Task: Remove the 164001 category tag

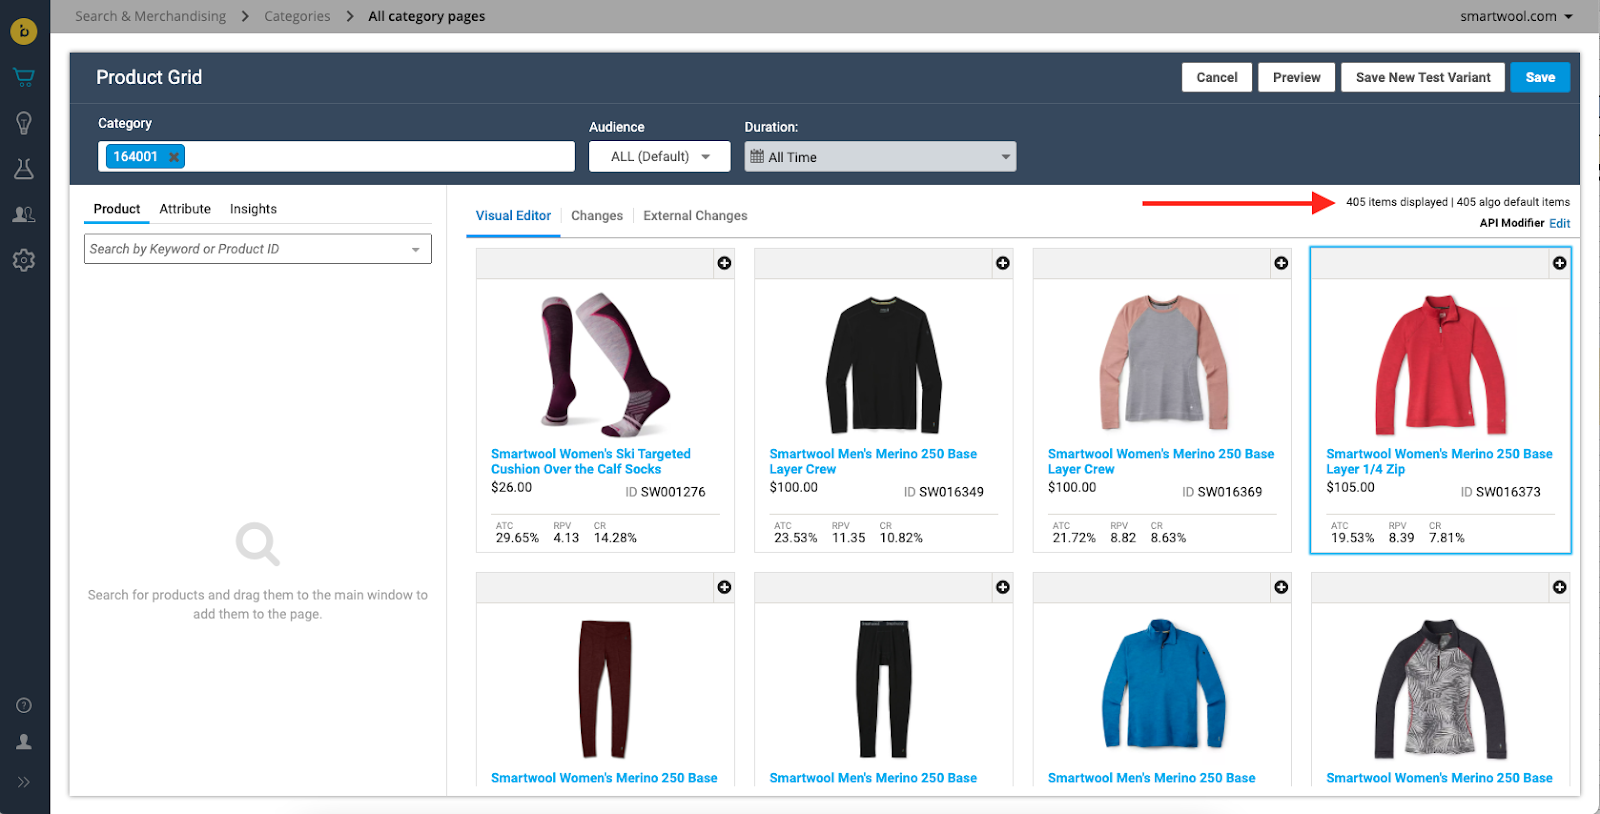Action: tap(174, 156)
